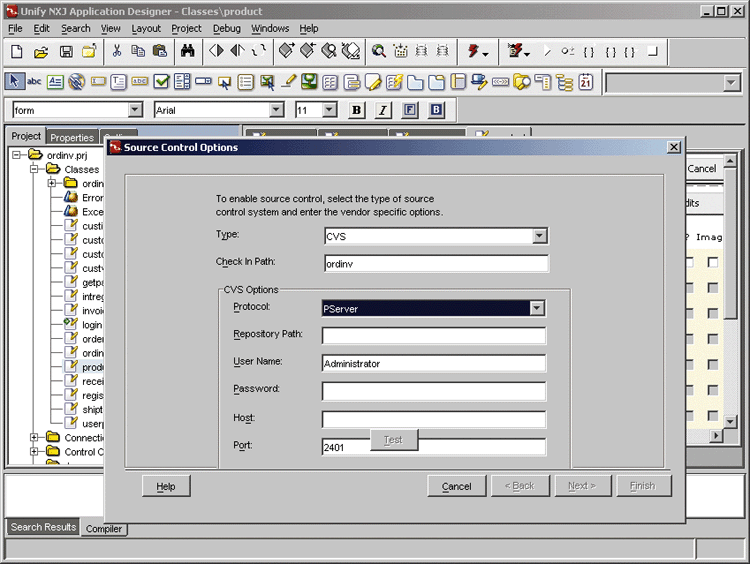Select the folder with magnifier tool

521,82
